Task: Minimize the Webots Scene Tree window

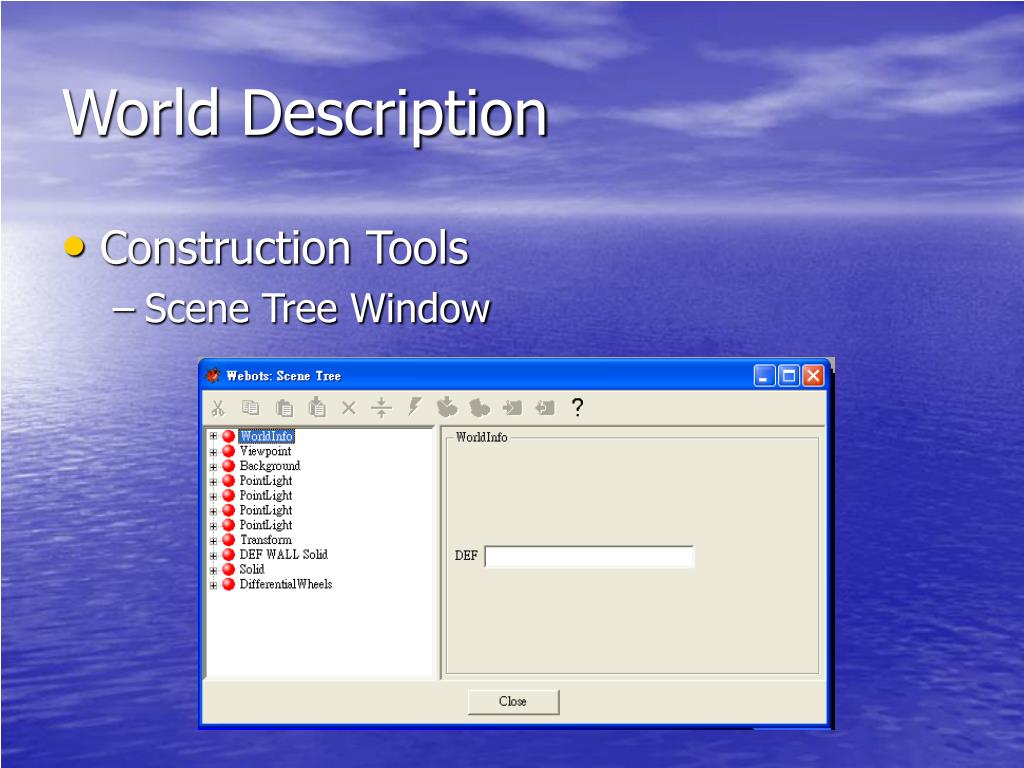Action: [x=764, y=376]
